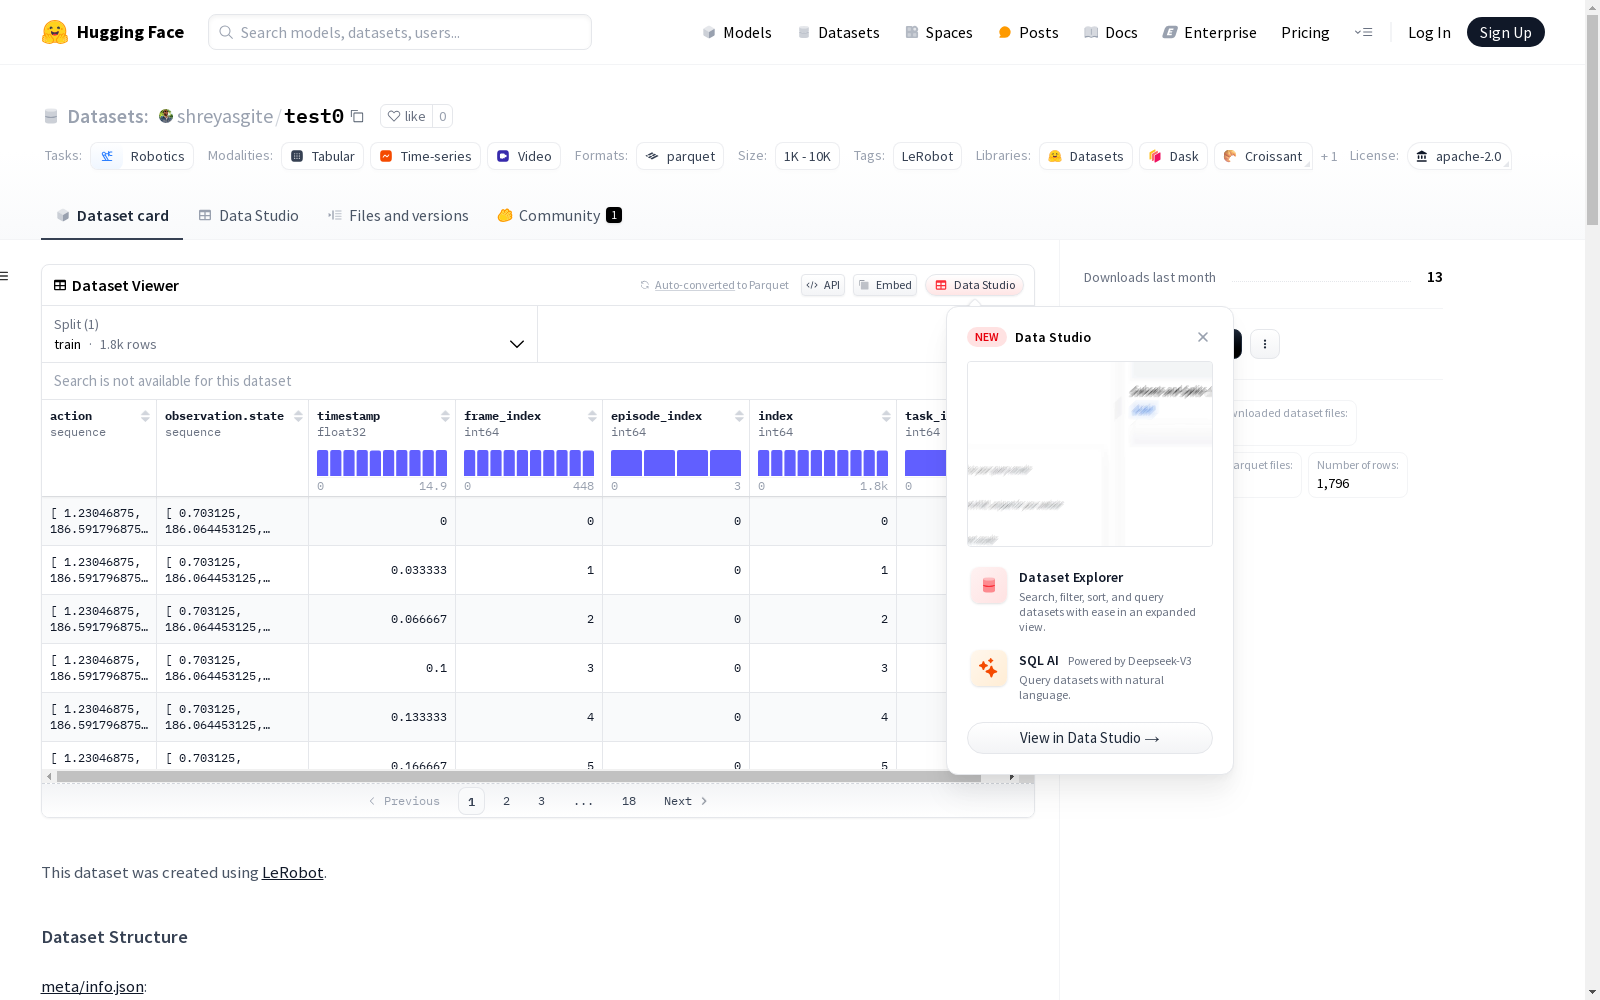Click the Log In link

(1429, 32)
